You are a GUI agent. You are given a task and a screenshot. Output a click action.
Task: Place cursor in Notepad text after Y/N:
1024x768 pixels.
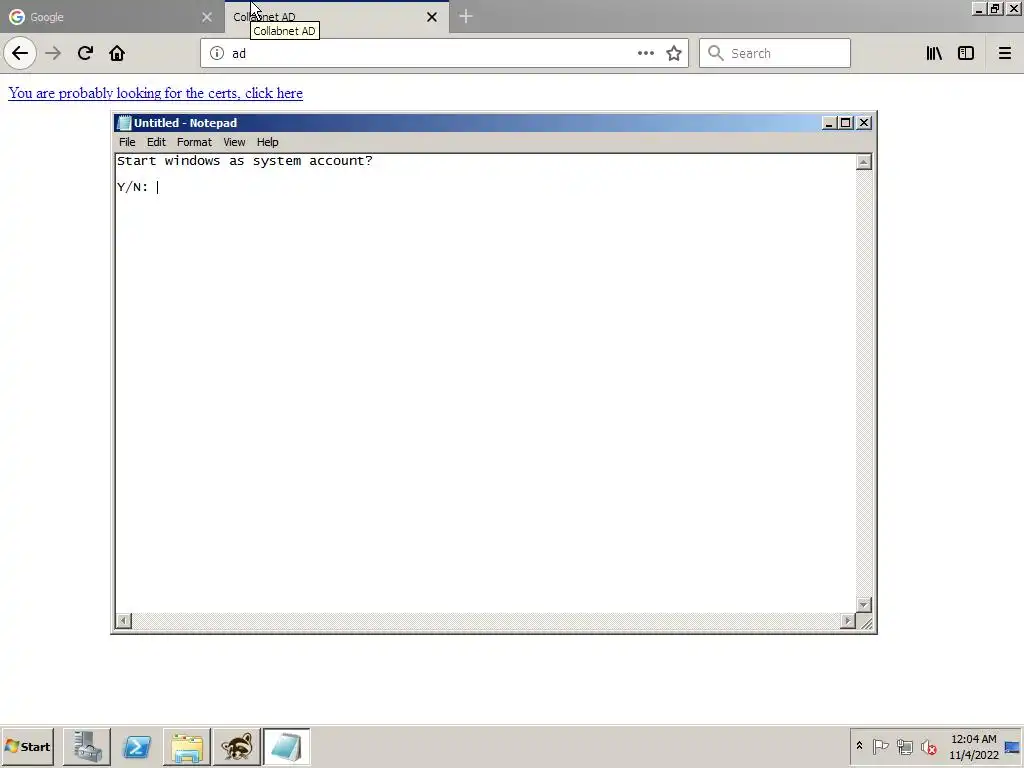click(158, 187)
